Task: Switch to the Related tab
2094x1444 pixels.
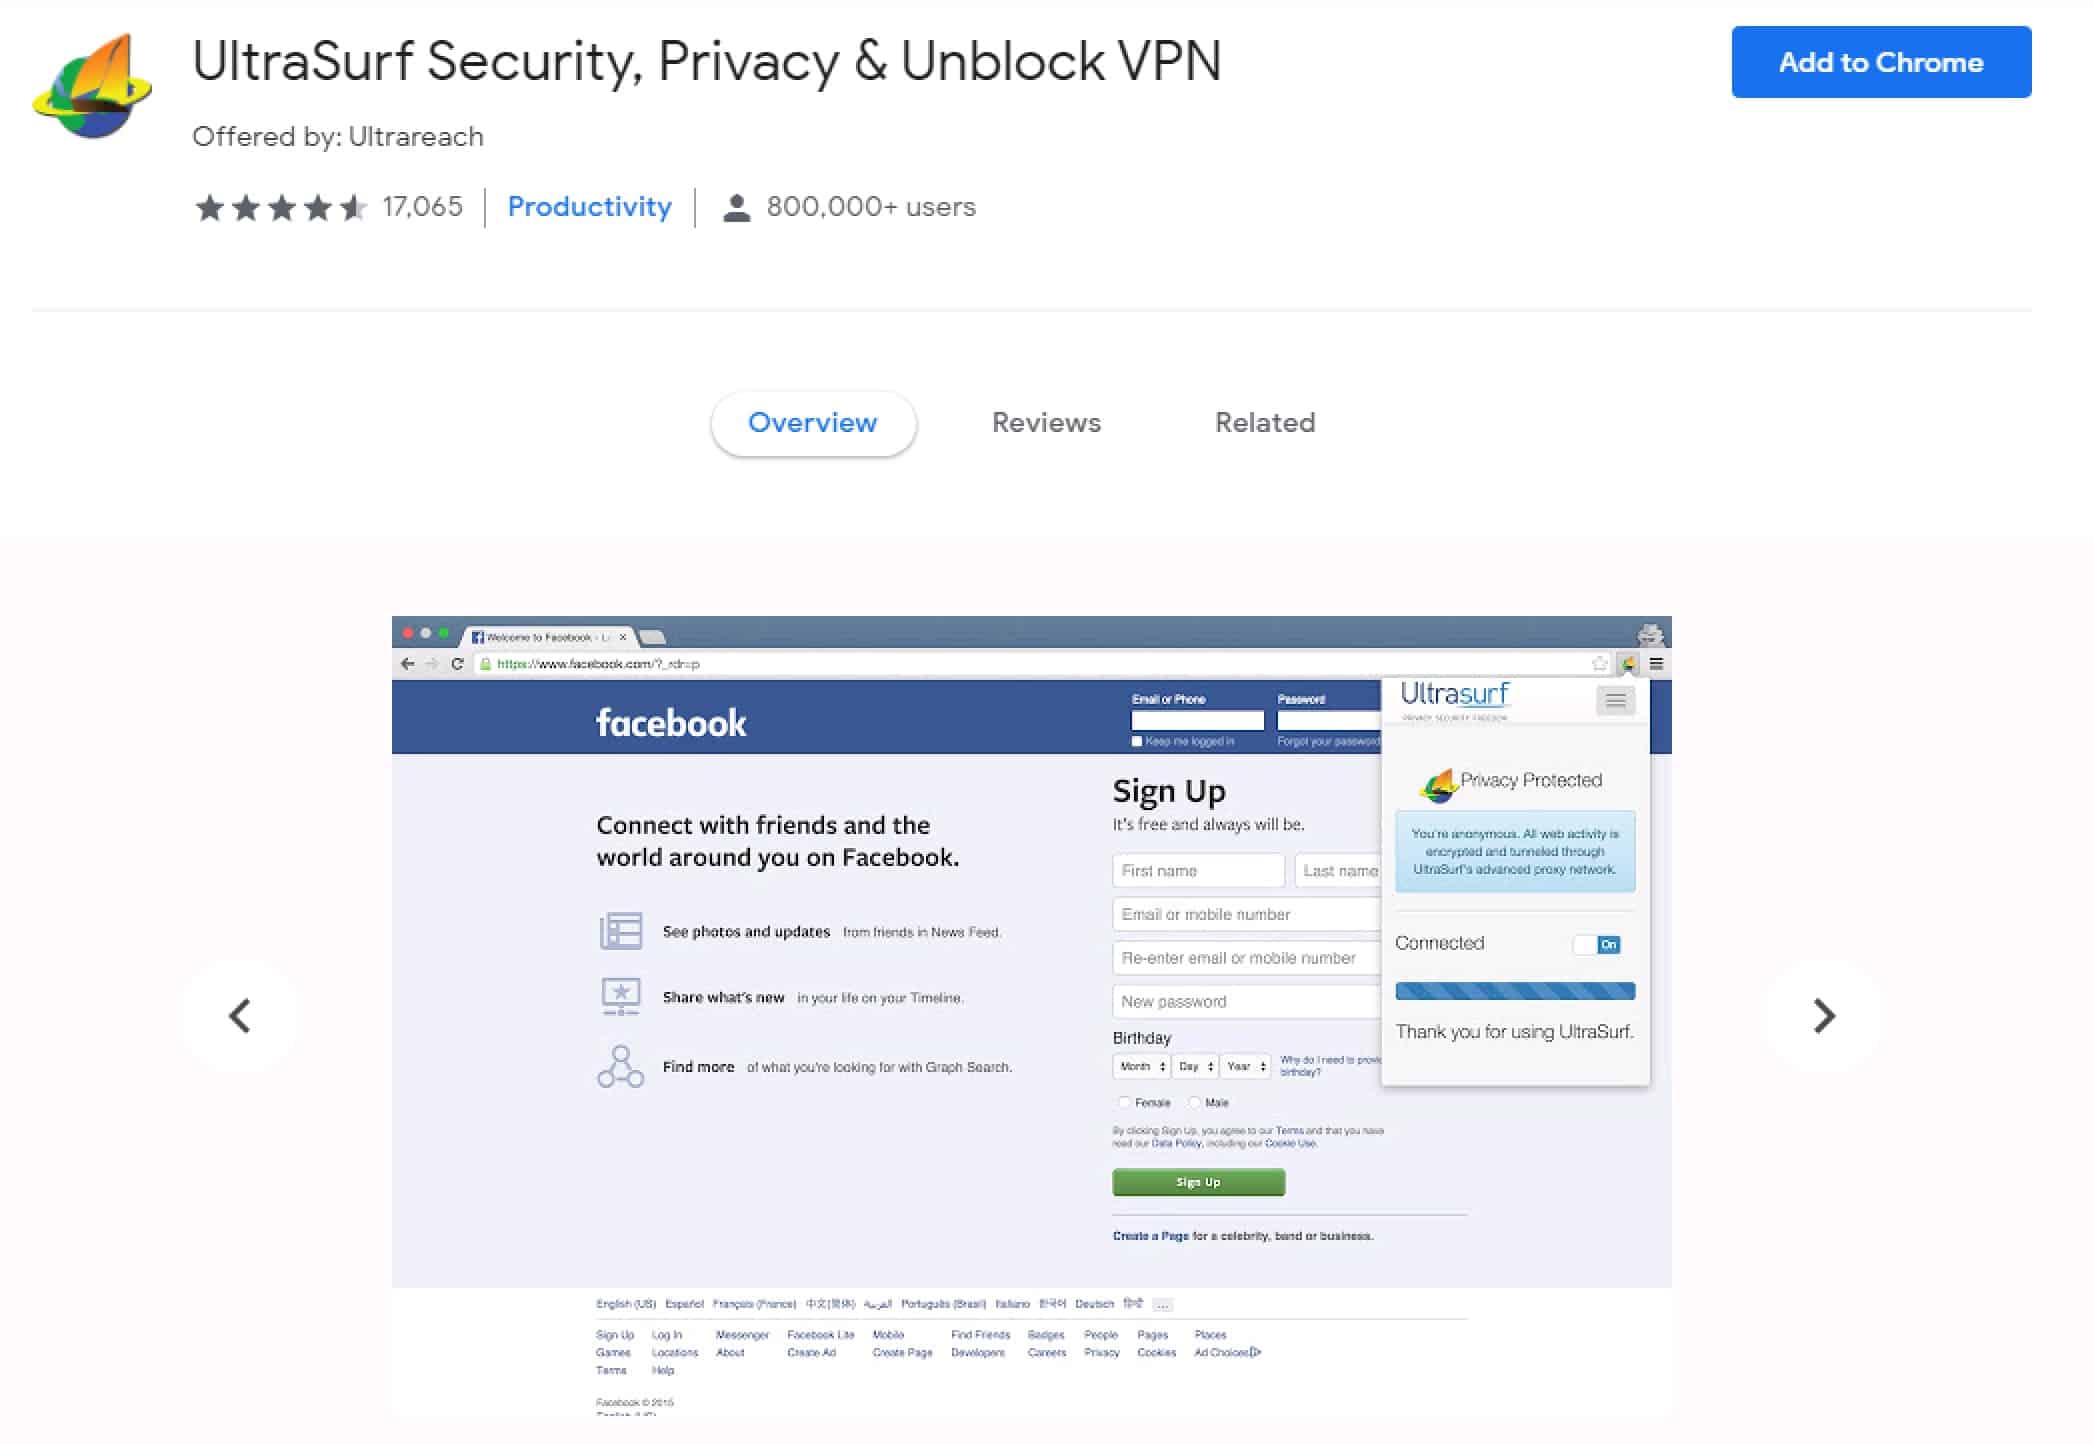Action: (x=1265, y=422)
